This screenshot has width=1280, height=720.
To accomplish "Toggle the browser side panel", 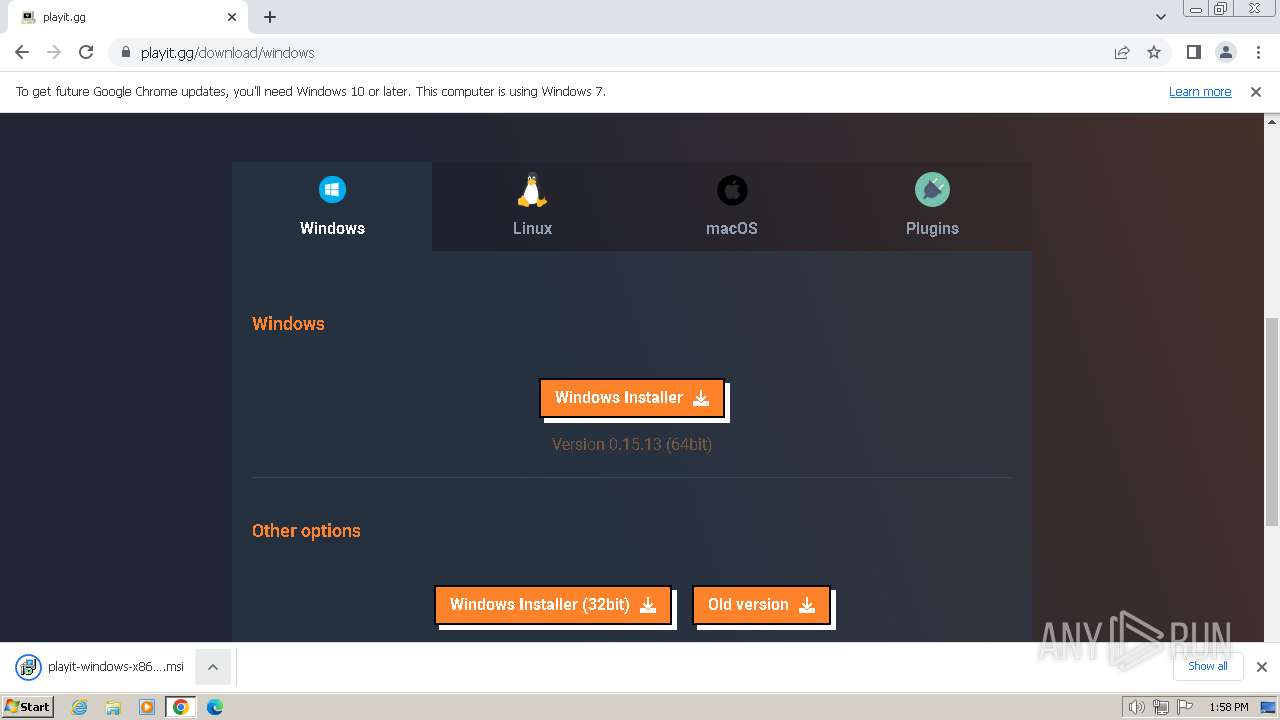I will click(x=1193, y=52).
